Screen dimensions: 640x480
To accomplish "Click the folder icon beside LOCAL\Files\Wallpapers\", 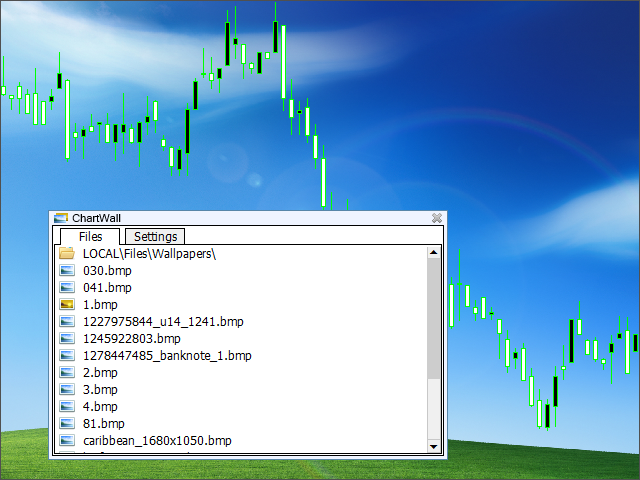I will 67,253.
